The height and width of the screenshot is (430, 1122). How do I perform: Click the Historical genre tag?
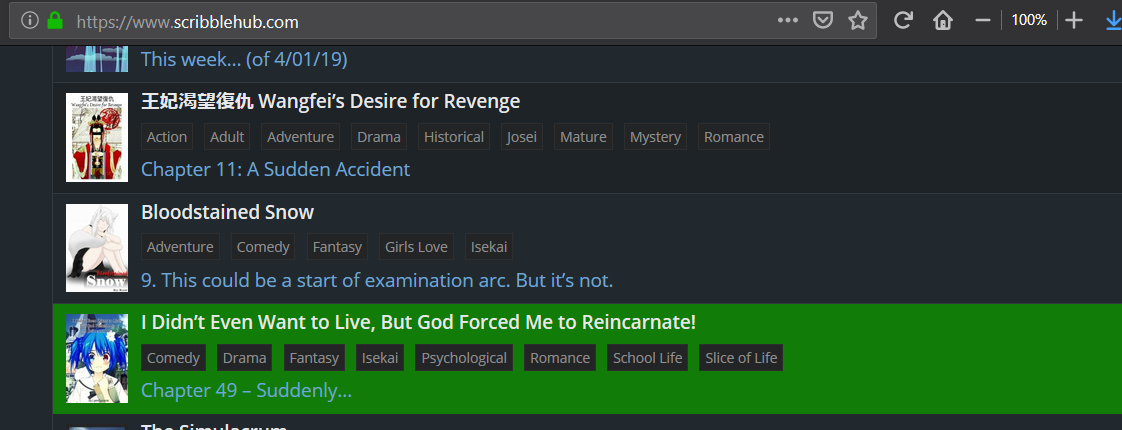(453, 137)
